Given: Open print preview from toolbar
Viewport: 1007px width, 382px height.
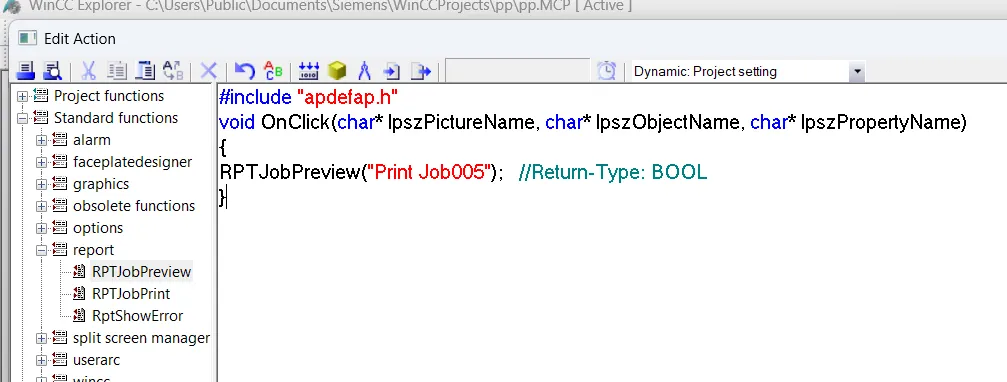Looking at the screenshot, I should pyautogui.click(x=52, y=71).
